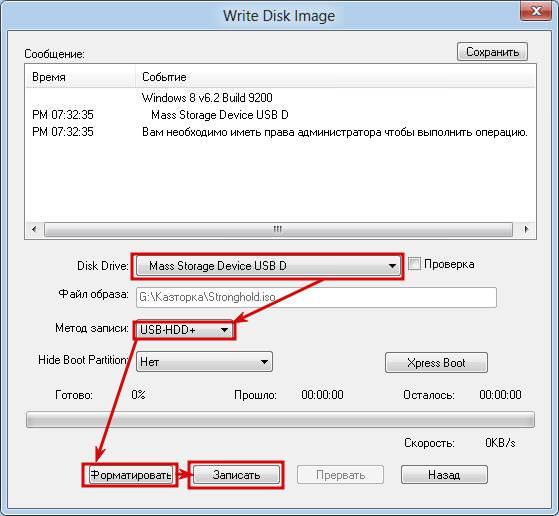Open the Hide Boot Partition dropdown
This screenshot has width=559, height=516.
[x=204, y=362]
